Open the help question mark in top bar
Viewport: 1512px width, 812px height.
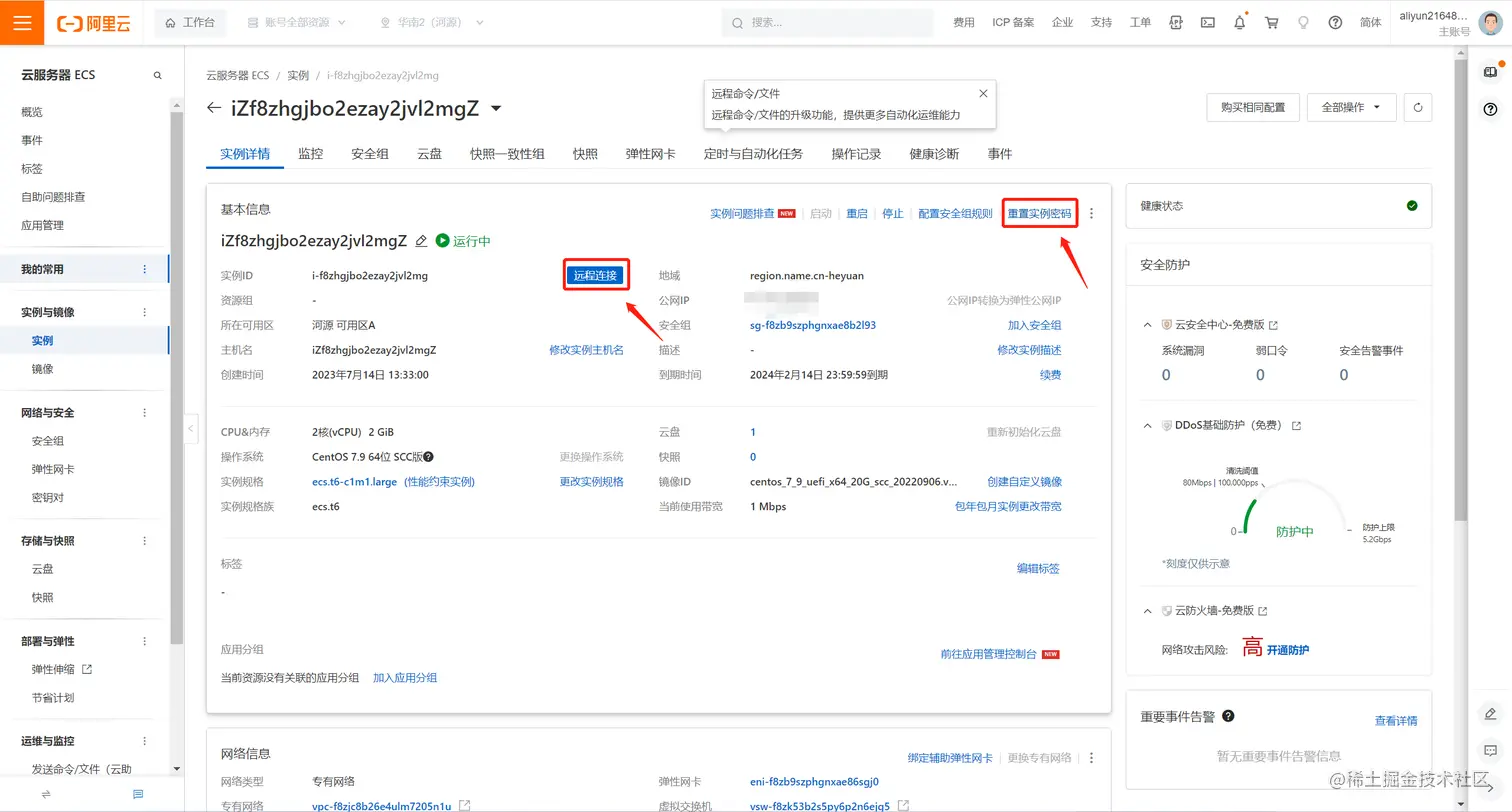[x=1335, y=22]
